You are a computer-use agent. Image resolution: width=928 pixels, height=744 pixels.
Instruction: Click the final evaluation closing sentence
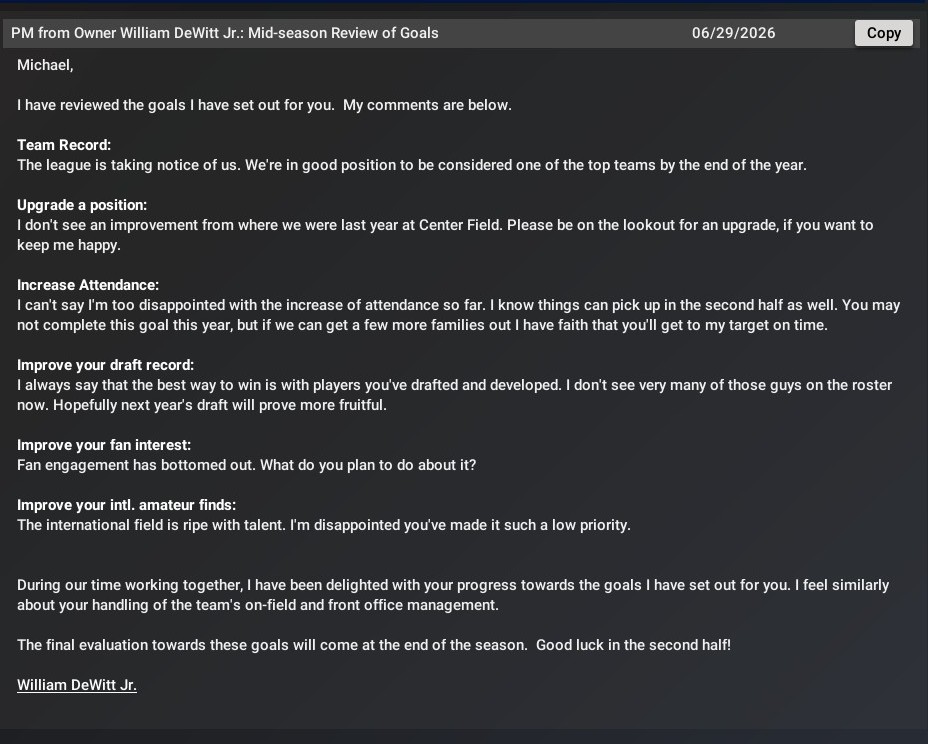373,645
